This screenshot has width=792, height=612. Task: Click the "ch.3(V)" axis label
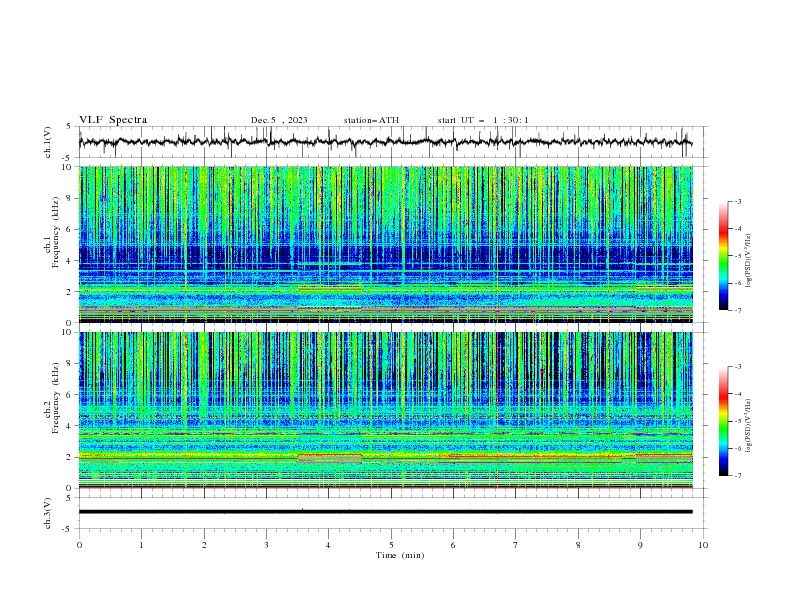pyautogui.click(x=48, y=513)
